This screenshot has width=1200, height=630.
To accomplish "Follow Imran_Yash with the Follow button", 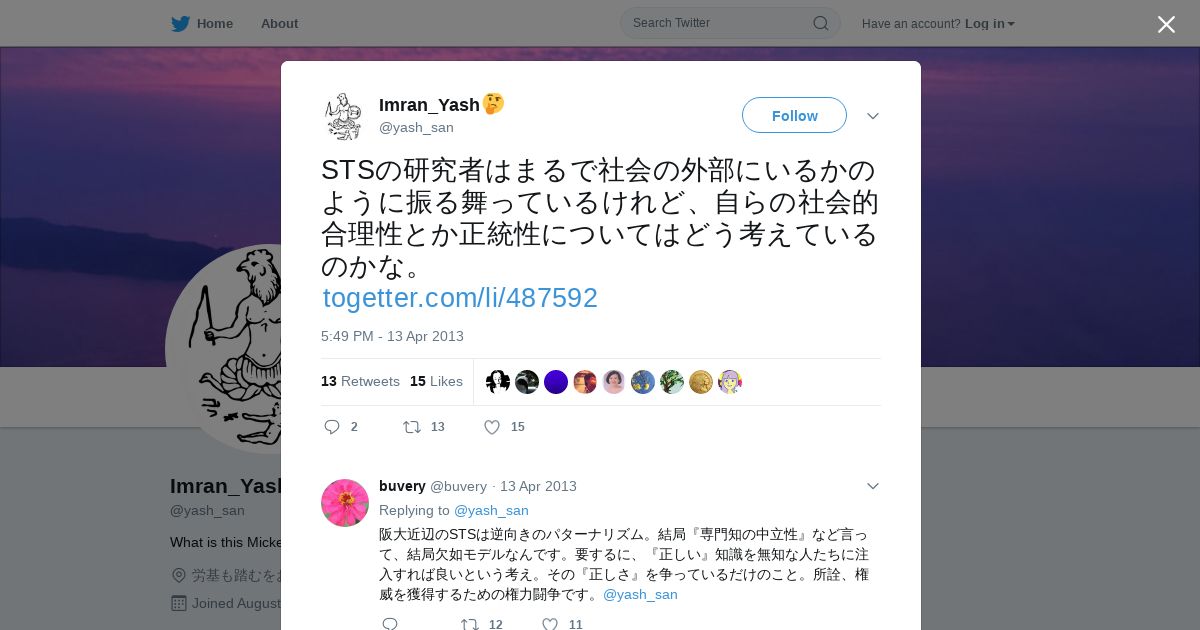I will click(794, 115).
